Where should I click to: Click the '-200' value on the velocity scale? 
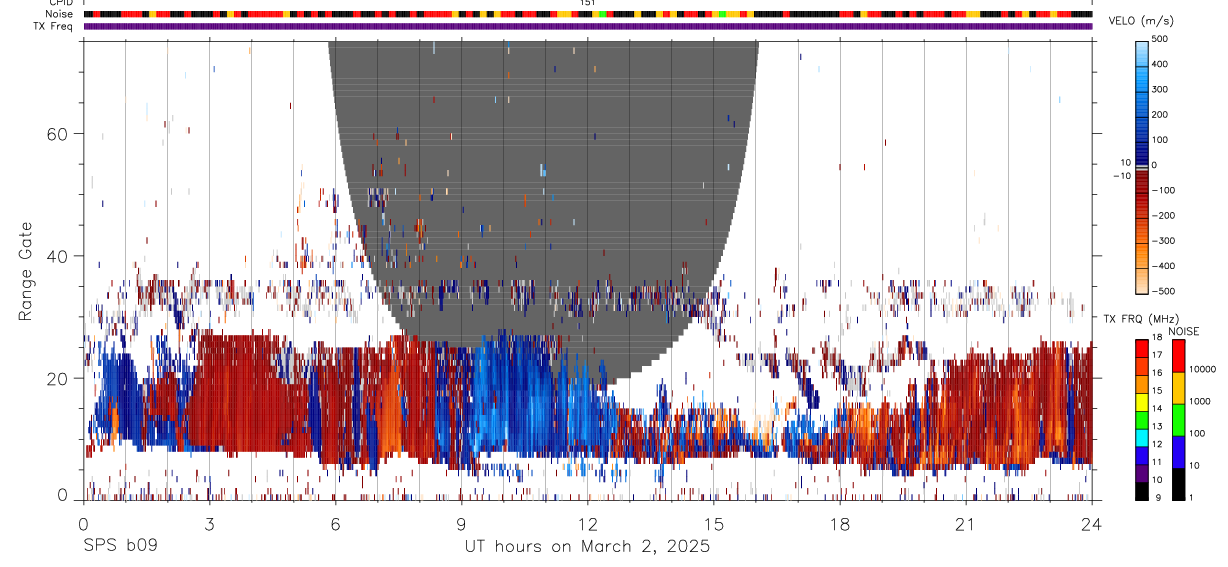point(1164,215)
